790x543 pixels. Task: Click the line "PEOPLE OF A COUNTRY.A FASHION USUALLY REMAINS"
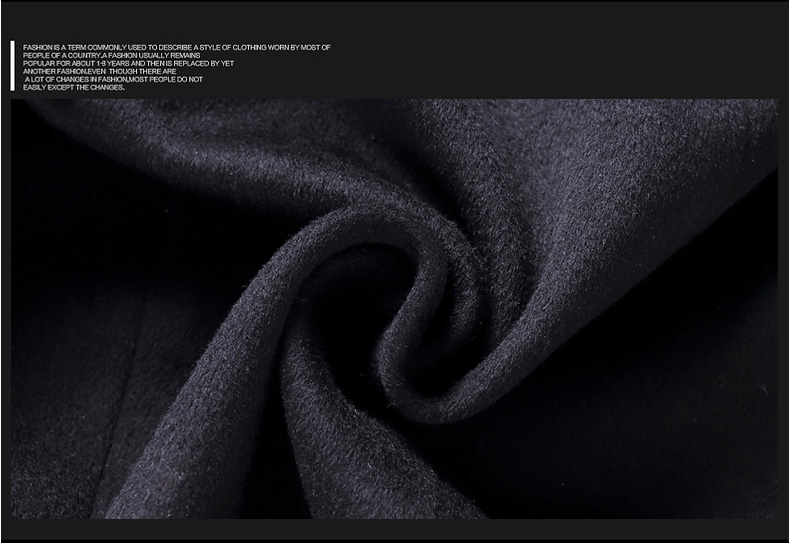(x=111, y=55)
